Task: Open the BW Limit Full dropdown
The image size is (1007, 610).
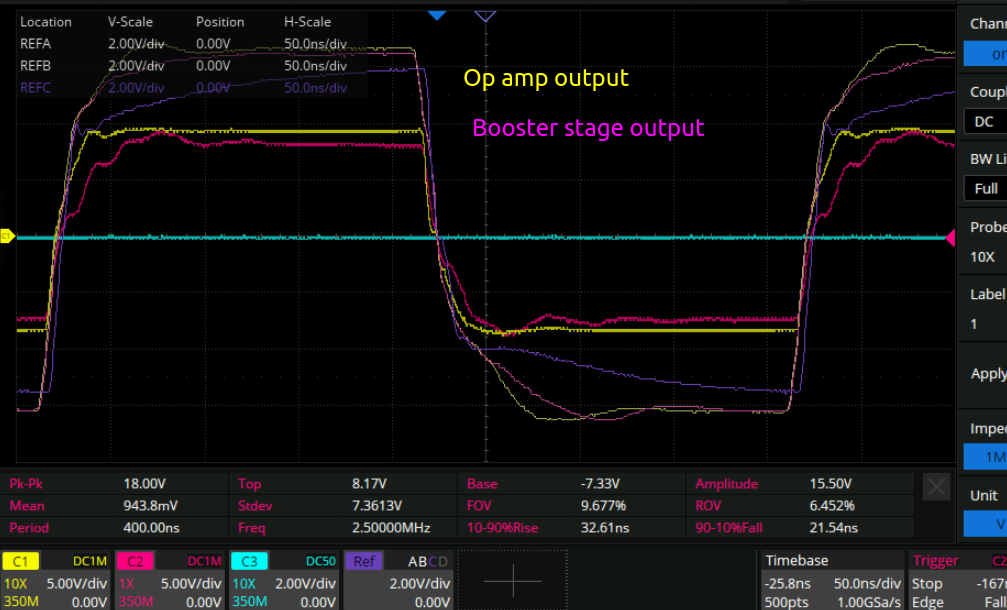Action: coord(987,188)
